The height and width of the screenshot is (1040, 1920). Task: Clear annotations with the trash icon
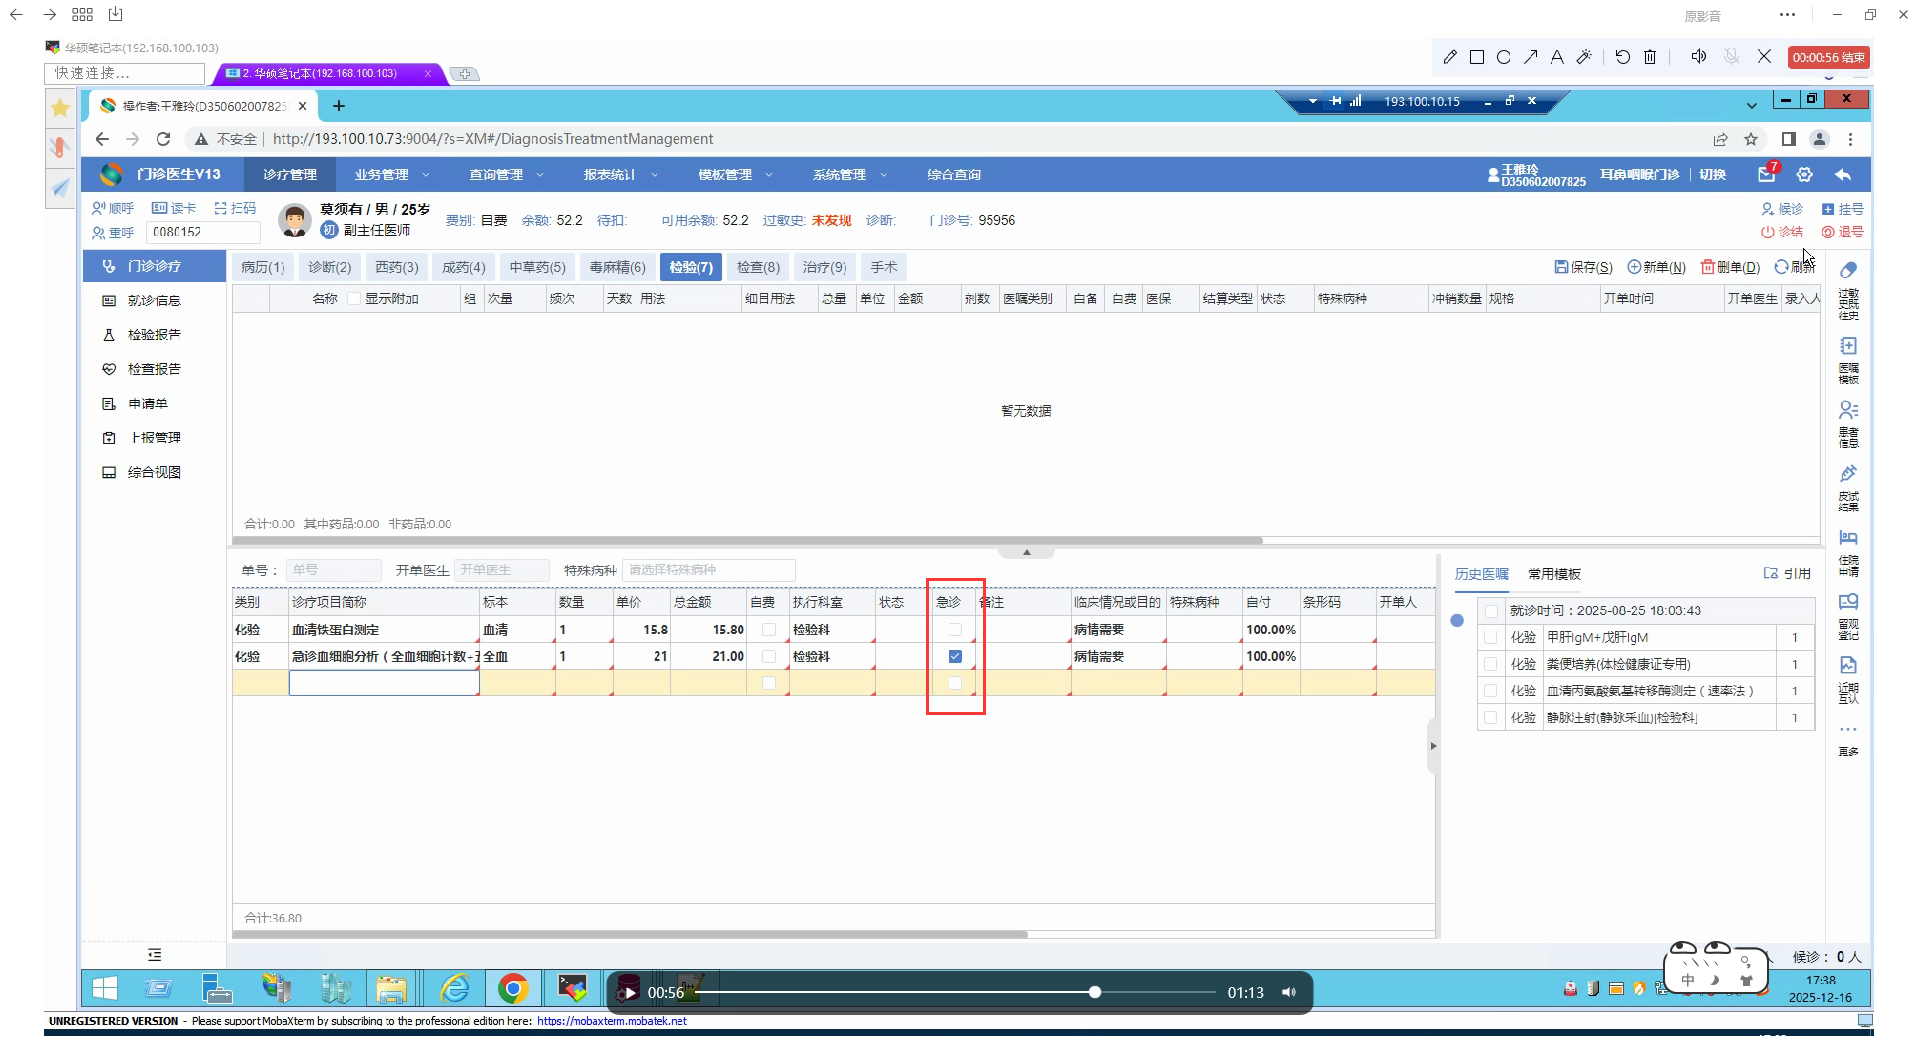pyautogui.click(x=1650, y=57)
